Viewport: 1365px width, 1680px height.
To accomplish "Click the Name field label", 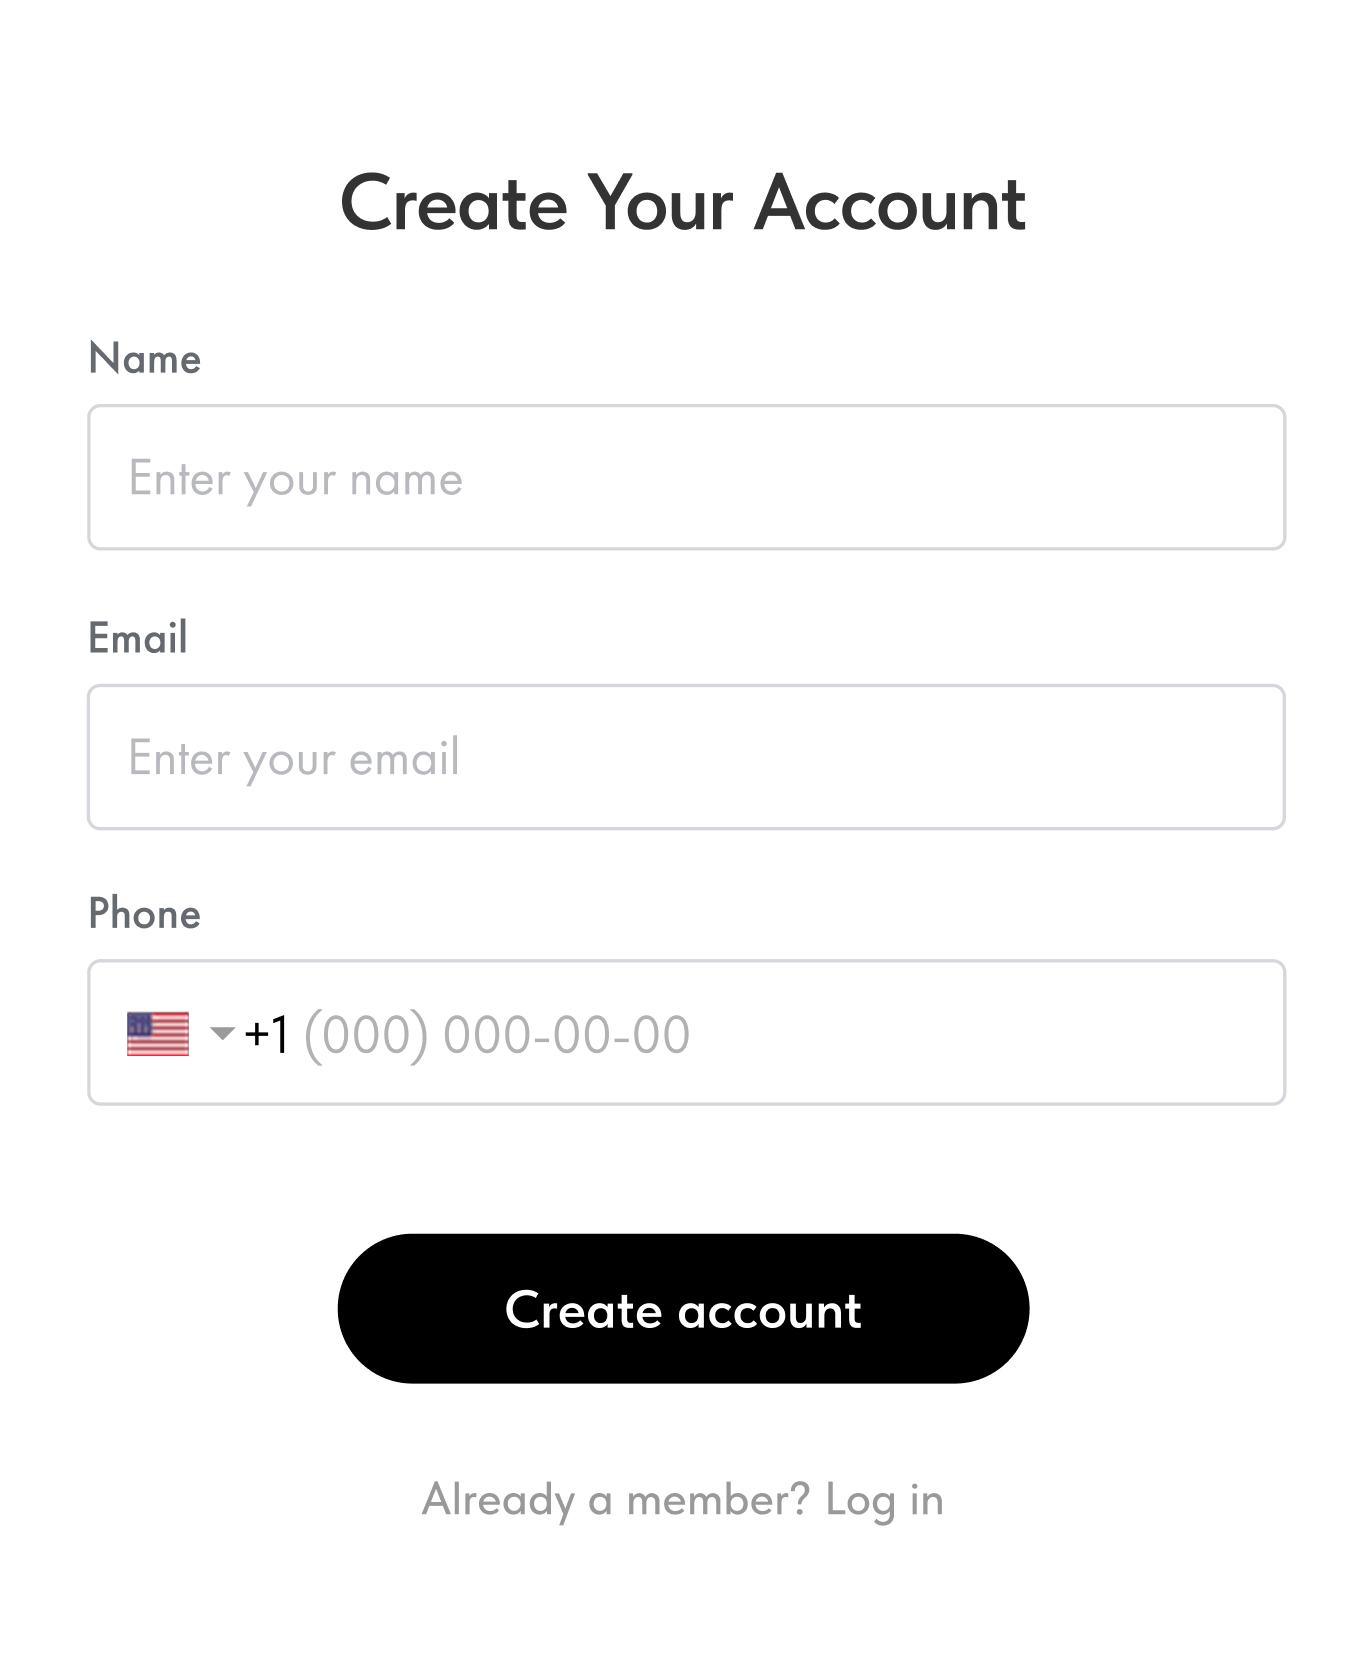I will coord(145,358).
